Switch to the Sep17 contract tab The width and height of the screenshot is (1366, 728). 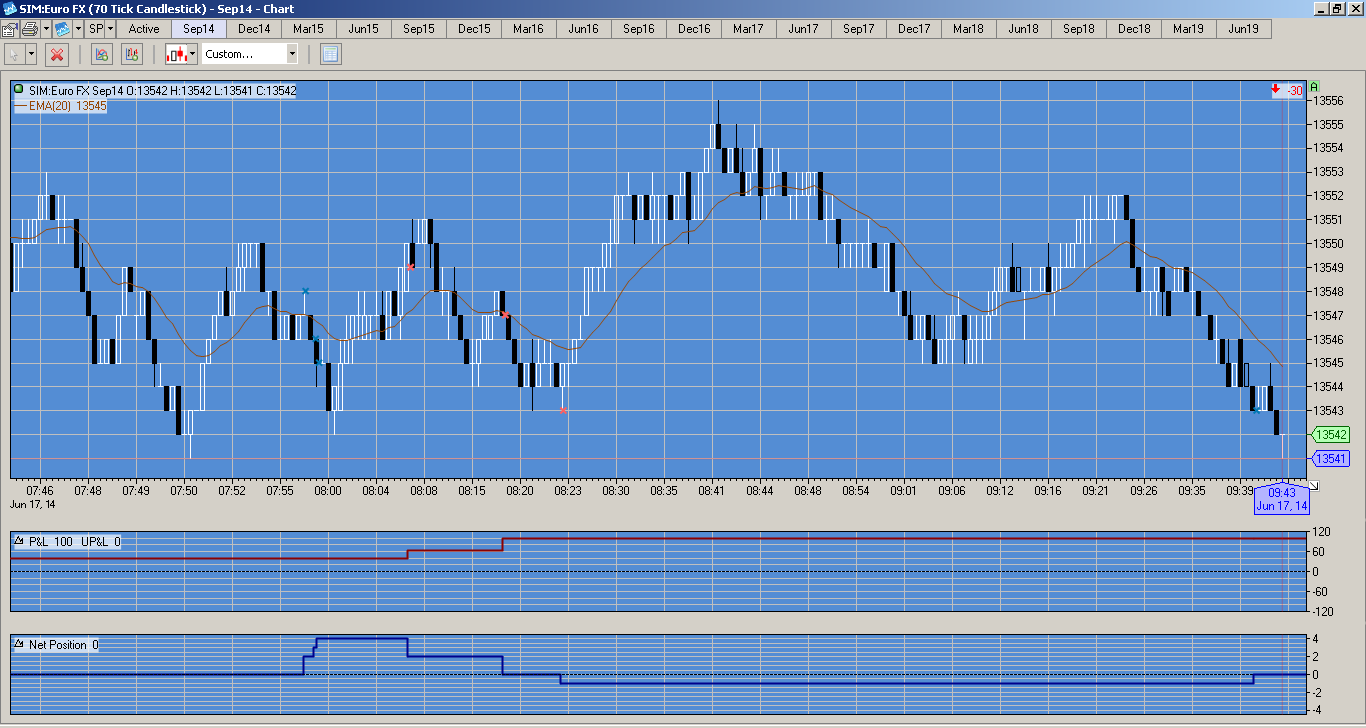pos(859,29)
